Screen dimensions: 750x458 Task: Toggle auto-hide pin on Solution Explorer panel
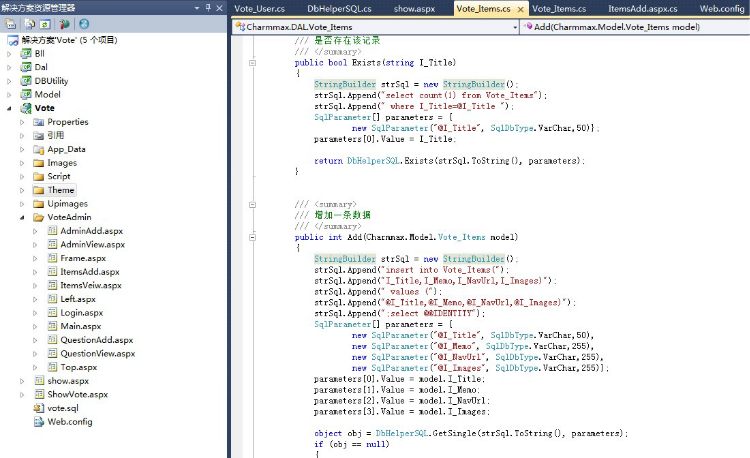pos(208,8)
